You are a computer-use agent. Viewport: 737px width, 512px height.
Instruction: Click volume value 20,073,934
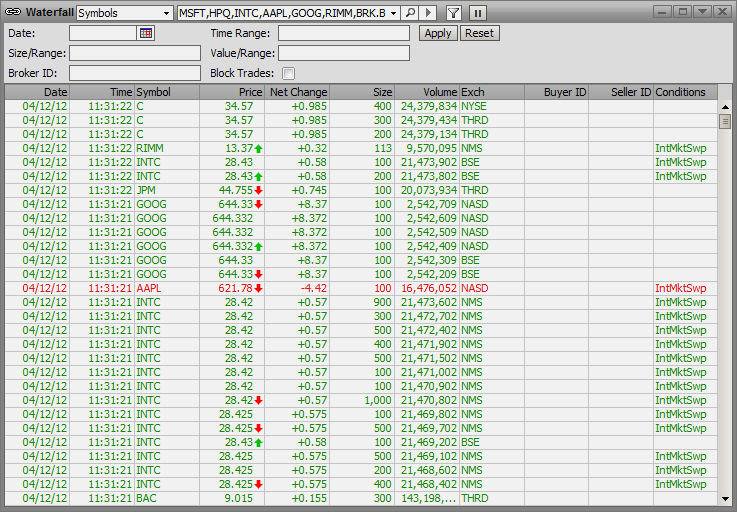(x=429, y=190)
